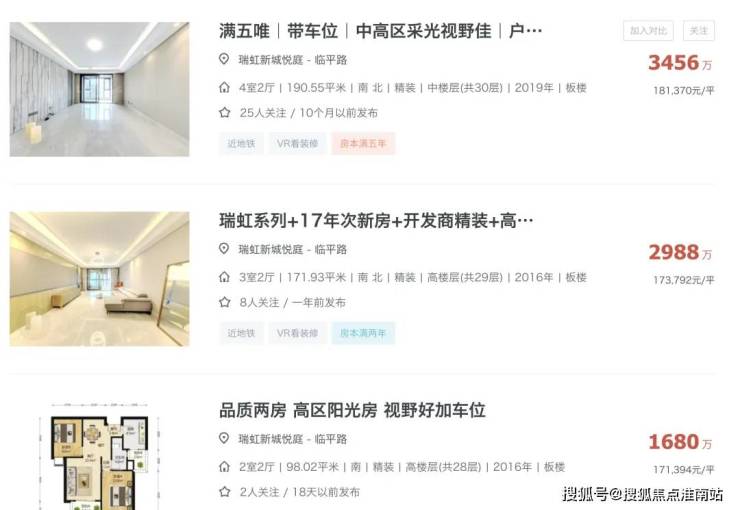Click star icon next to 2人关注

pyautogui.click(x=225, y=492)
